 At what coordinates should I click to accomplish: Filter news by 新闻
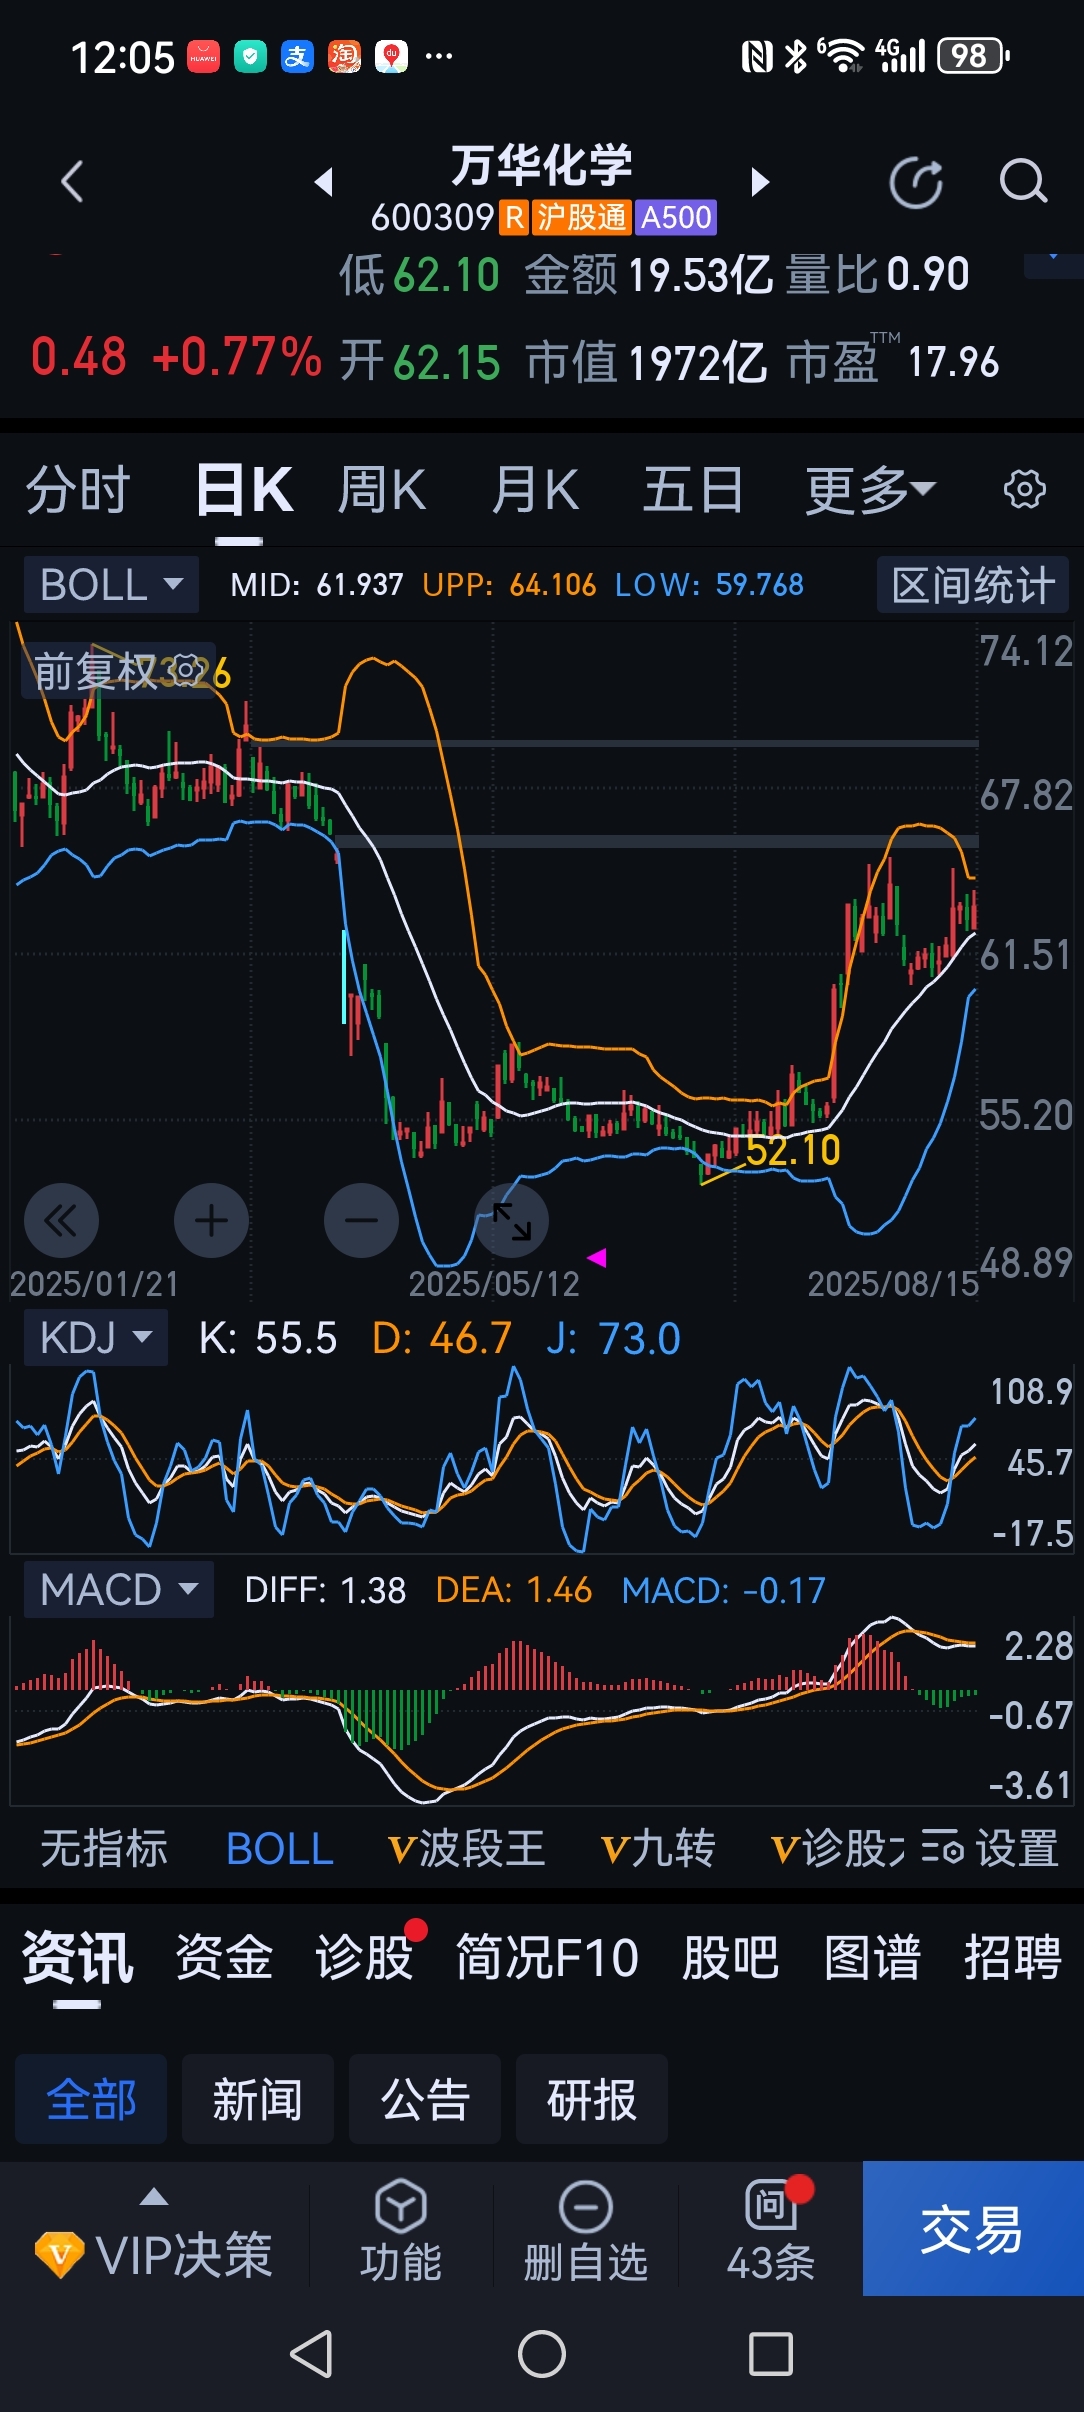[258, 2099]
